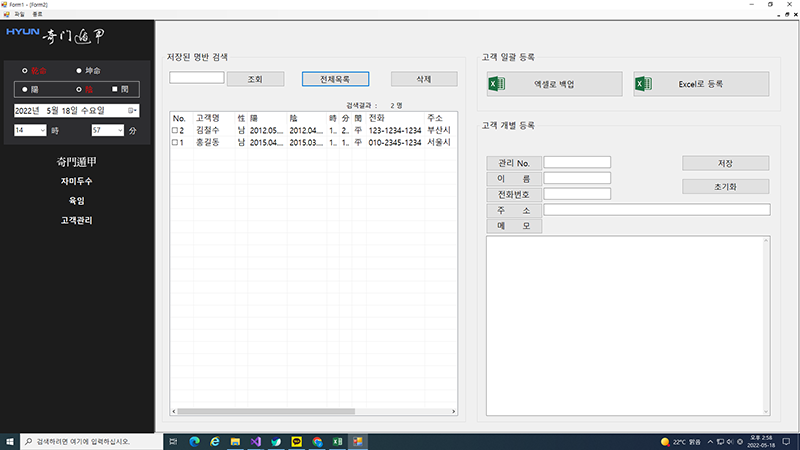Select the 陽 calendar radio button
The image size is (800, 450).
point(24,89)
